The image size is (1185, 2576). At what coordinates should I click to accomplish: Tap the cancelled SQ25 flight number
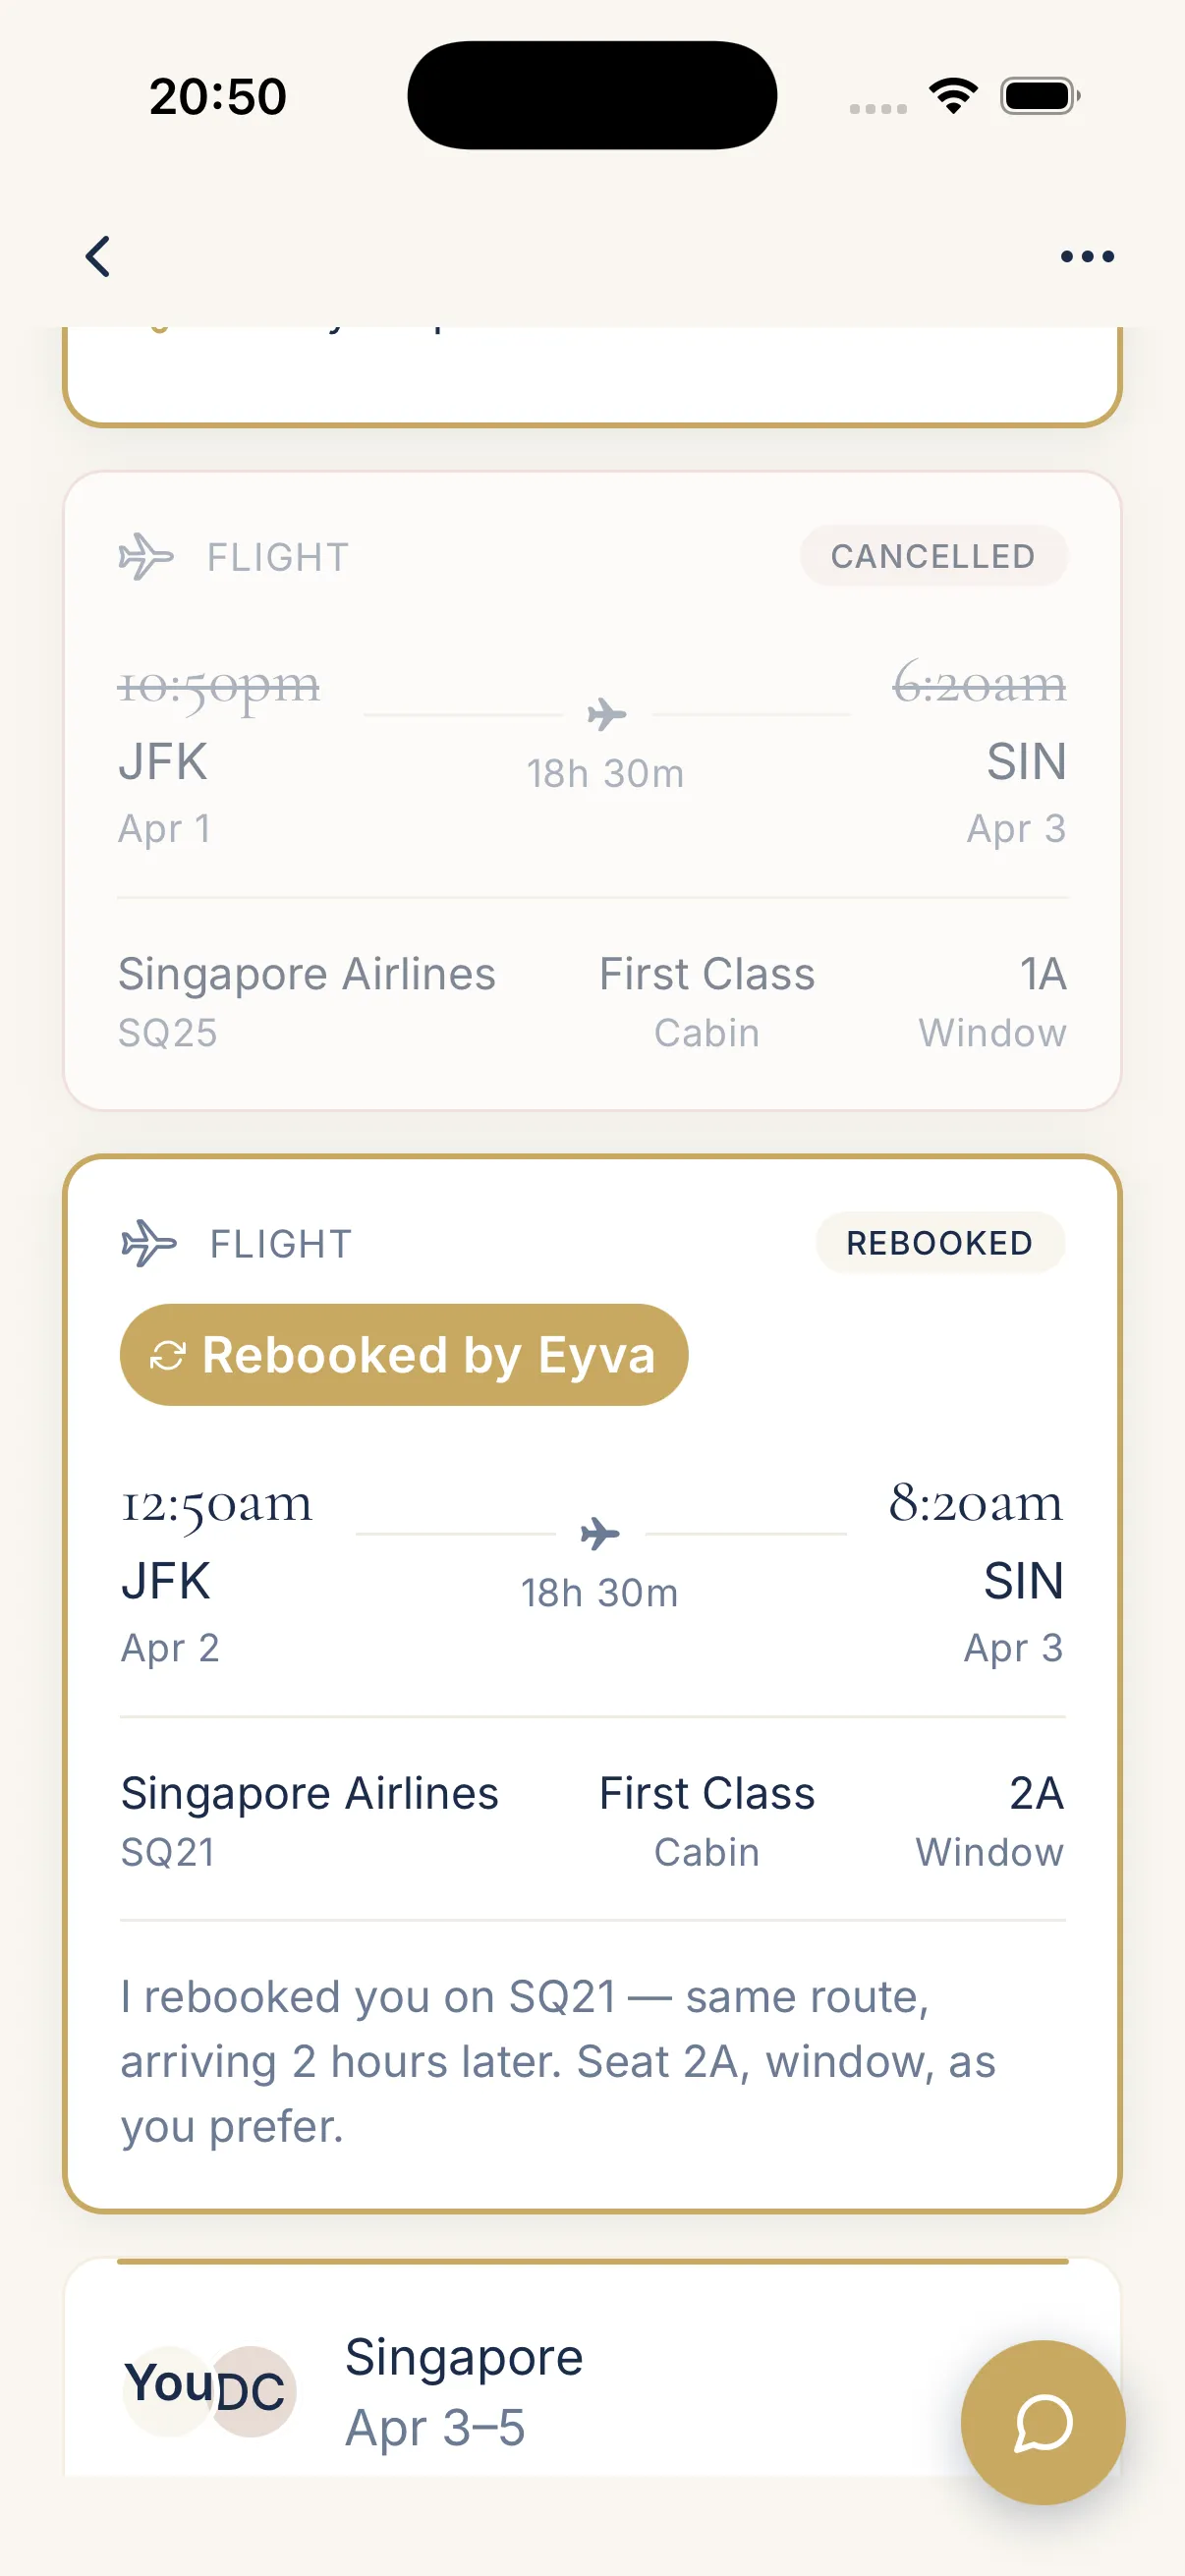tap(168, 1033)
